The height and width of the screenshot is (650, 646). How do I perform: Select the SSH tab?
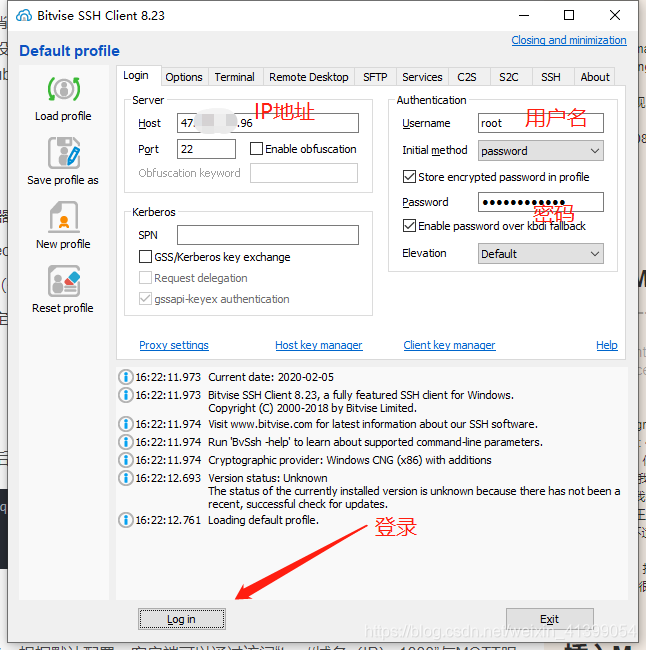(x=551, y=77)
